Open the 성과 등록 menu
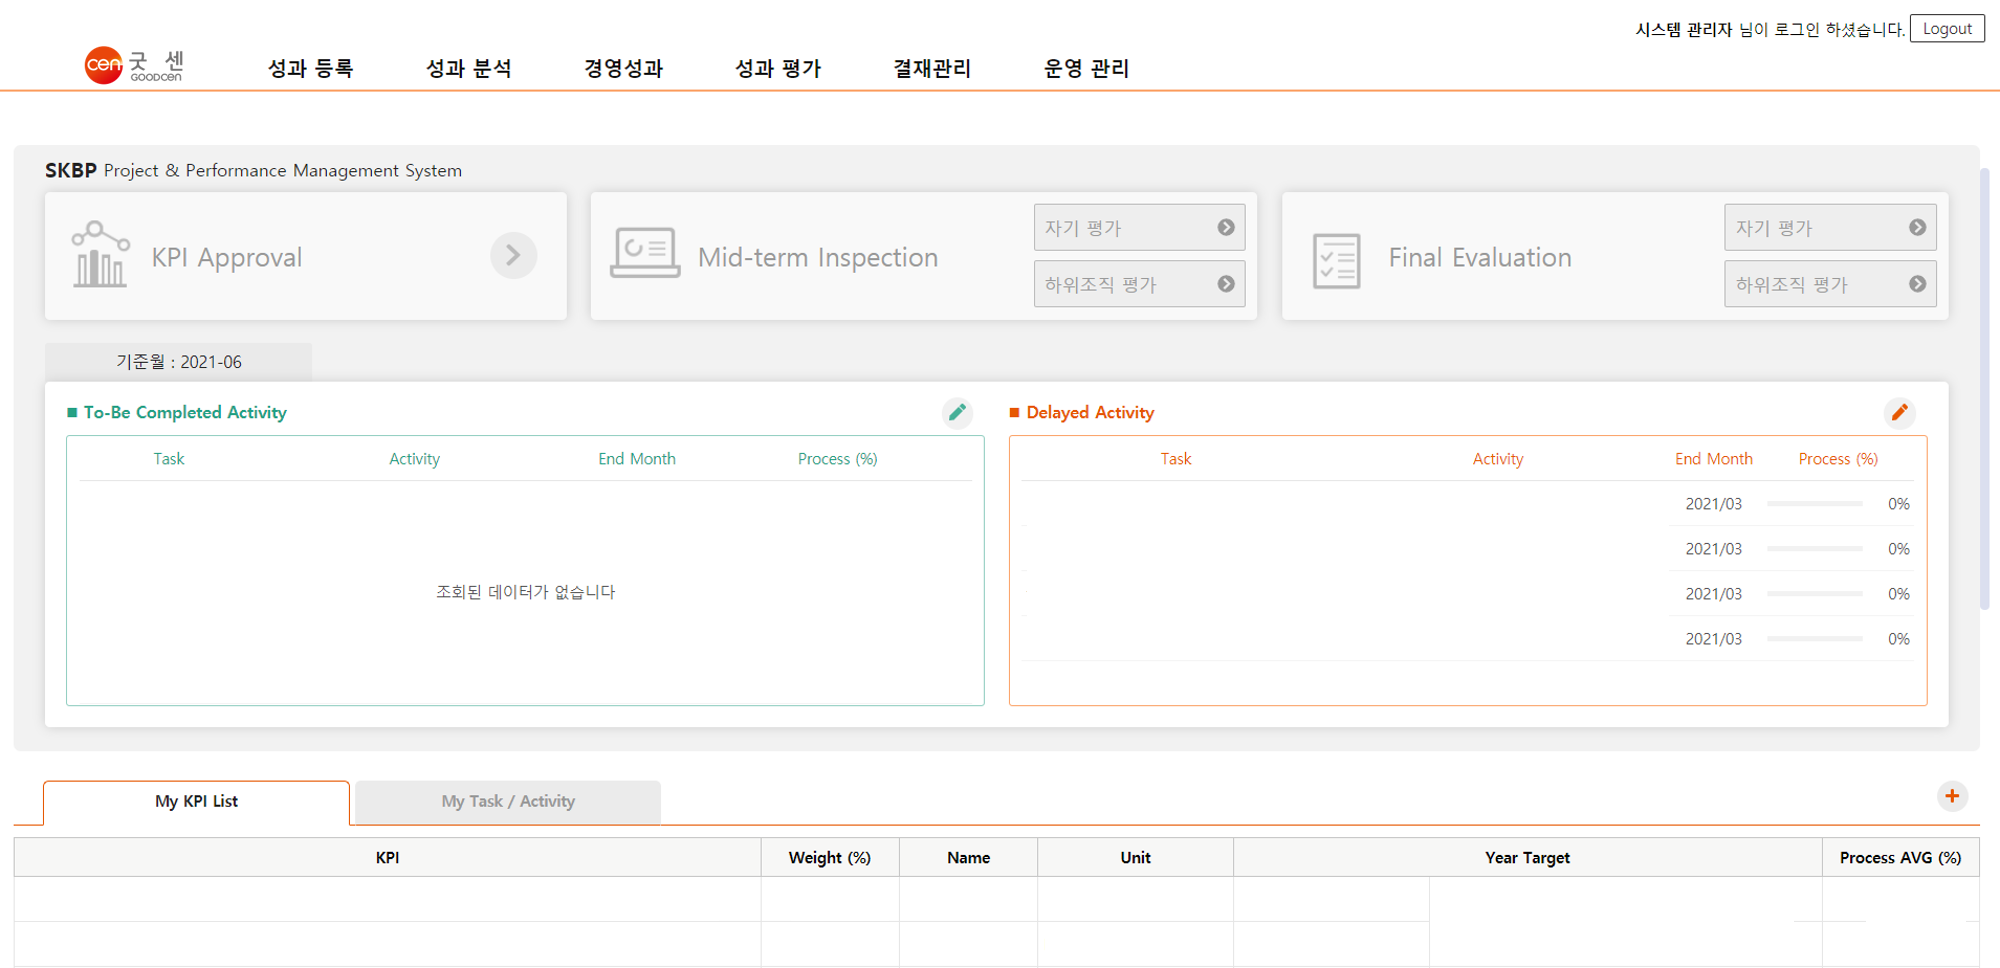The image size is (2000, 968). (x=310, y=68)
